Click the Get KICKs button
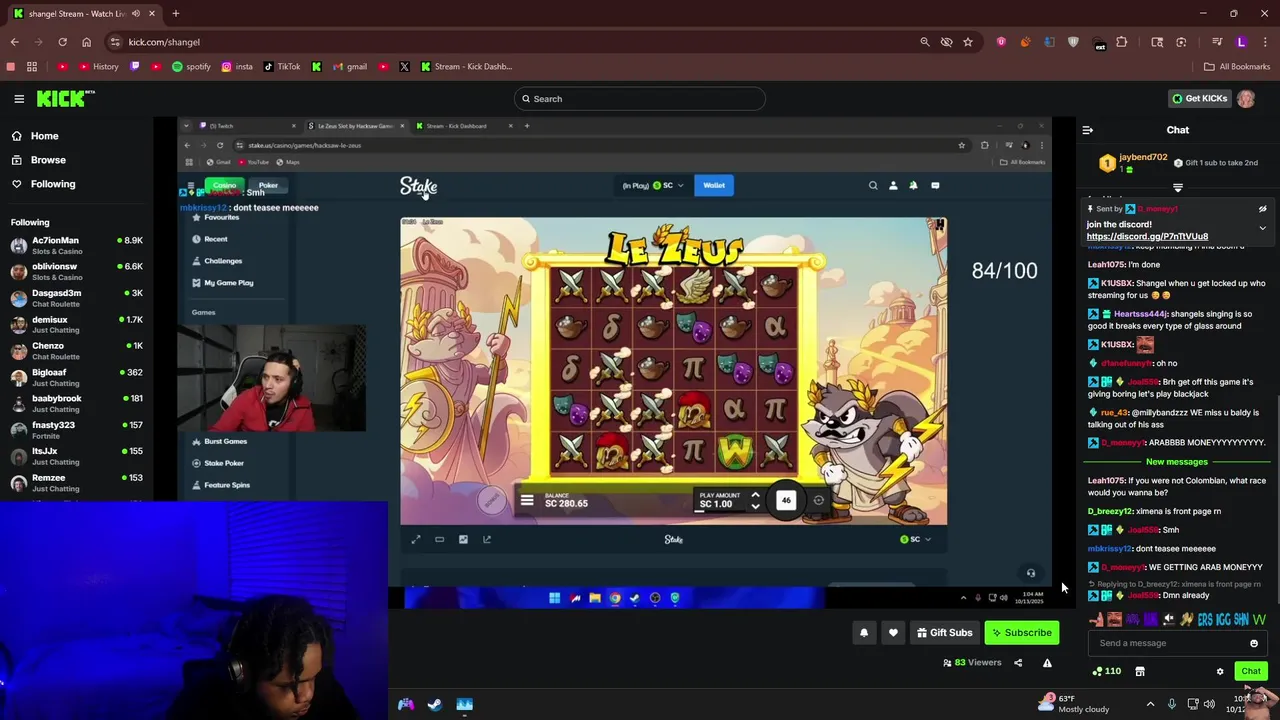1280x720 pixels. click(1199, 99)
